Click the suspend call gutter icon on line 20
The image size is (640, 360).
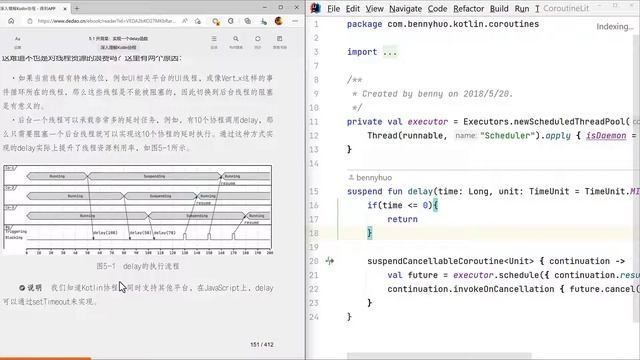tap(329, 261)
